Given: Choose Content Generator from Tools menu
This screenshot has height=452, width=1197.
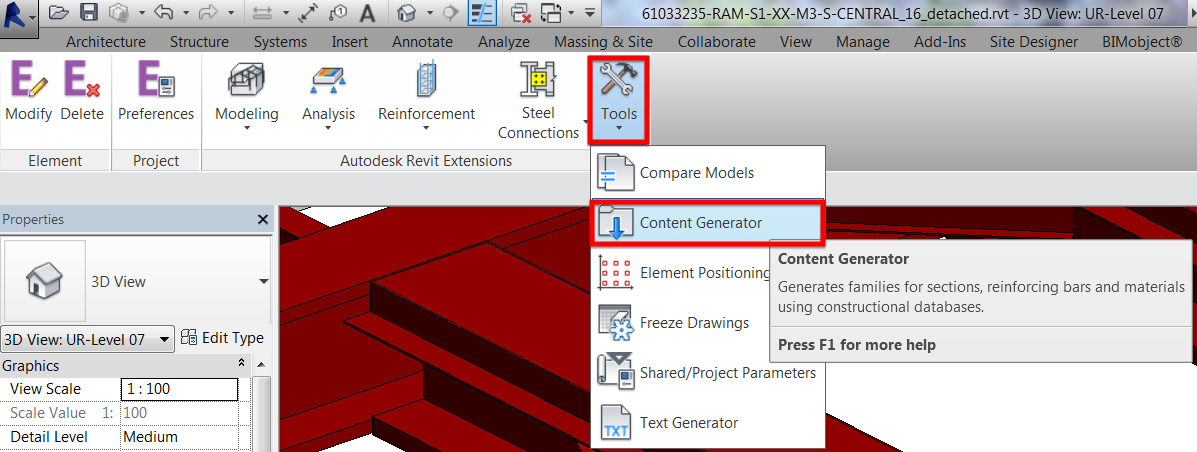Looking at the screenshot, I should tap(708, 223).
